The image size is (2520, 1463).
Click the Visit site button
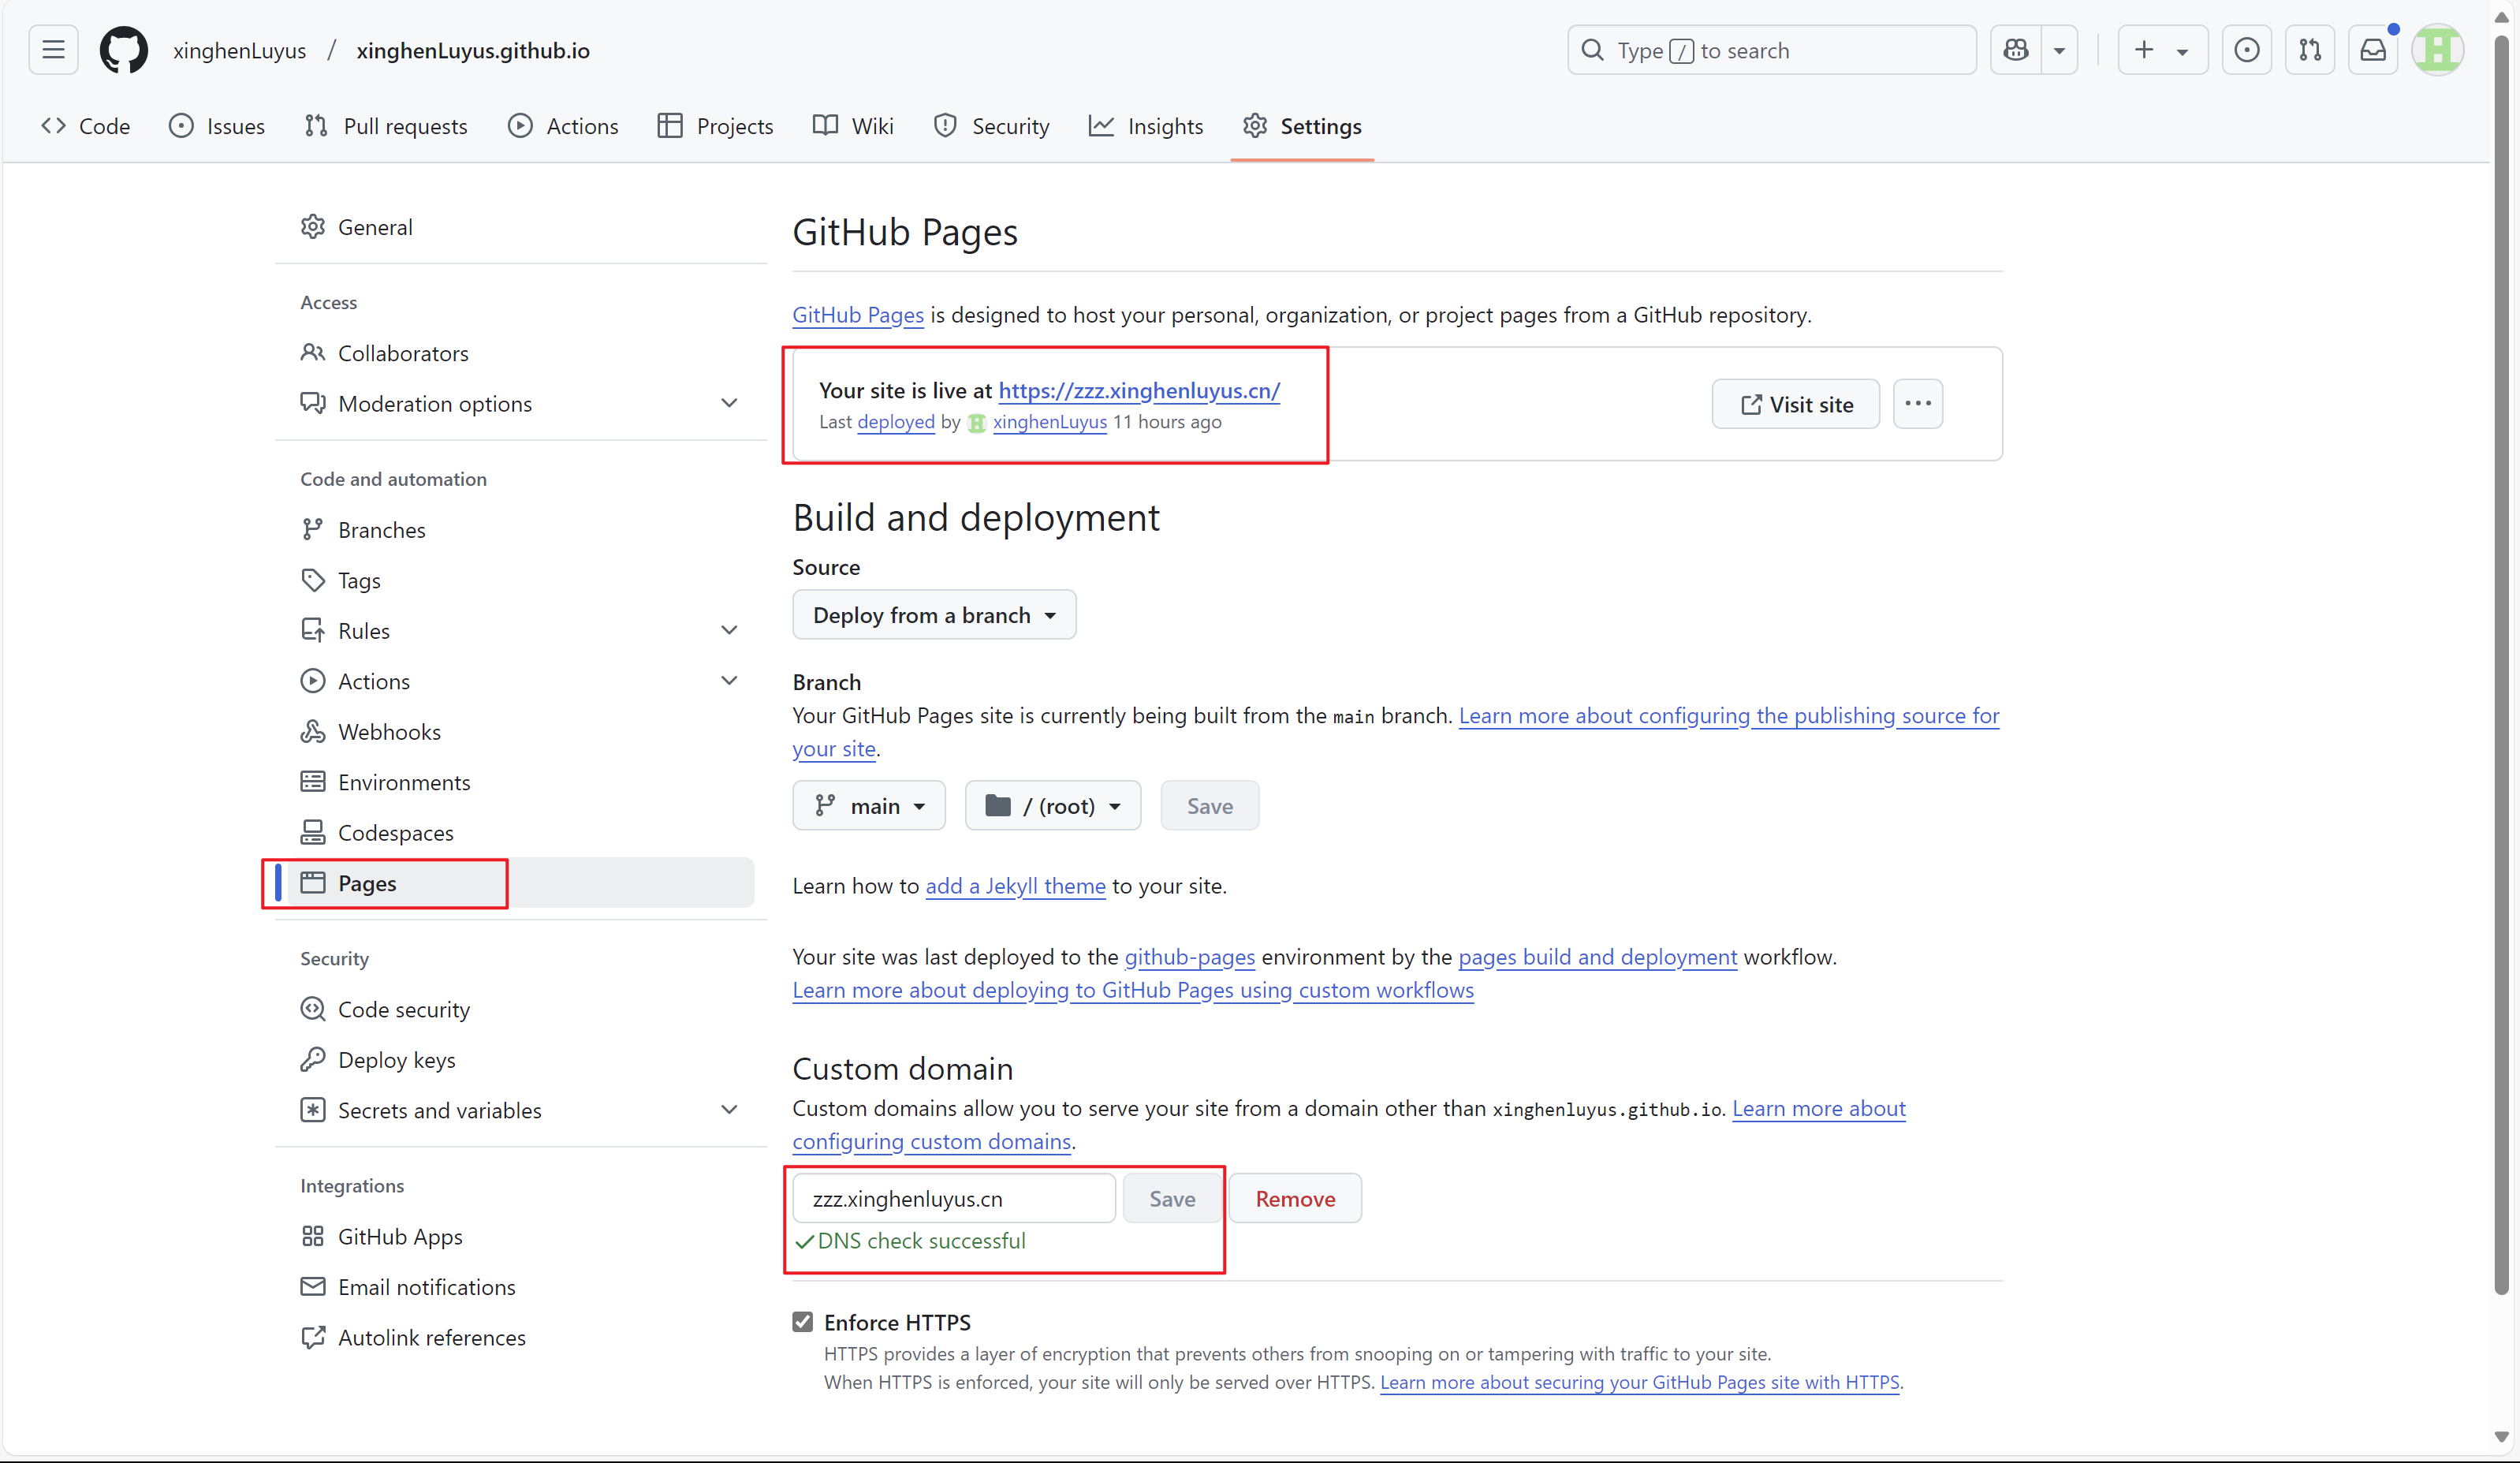[1795, 404]
